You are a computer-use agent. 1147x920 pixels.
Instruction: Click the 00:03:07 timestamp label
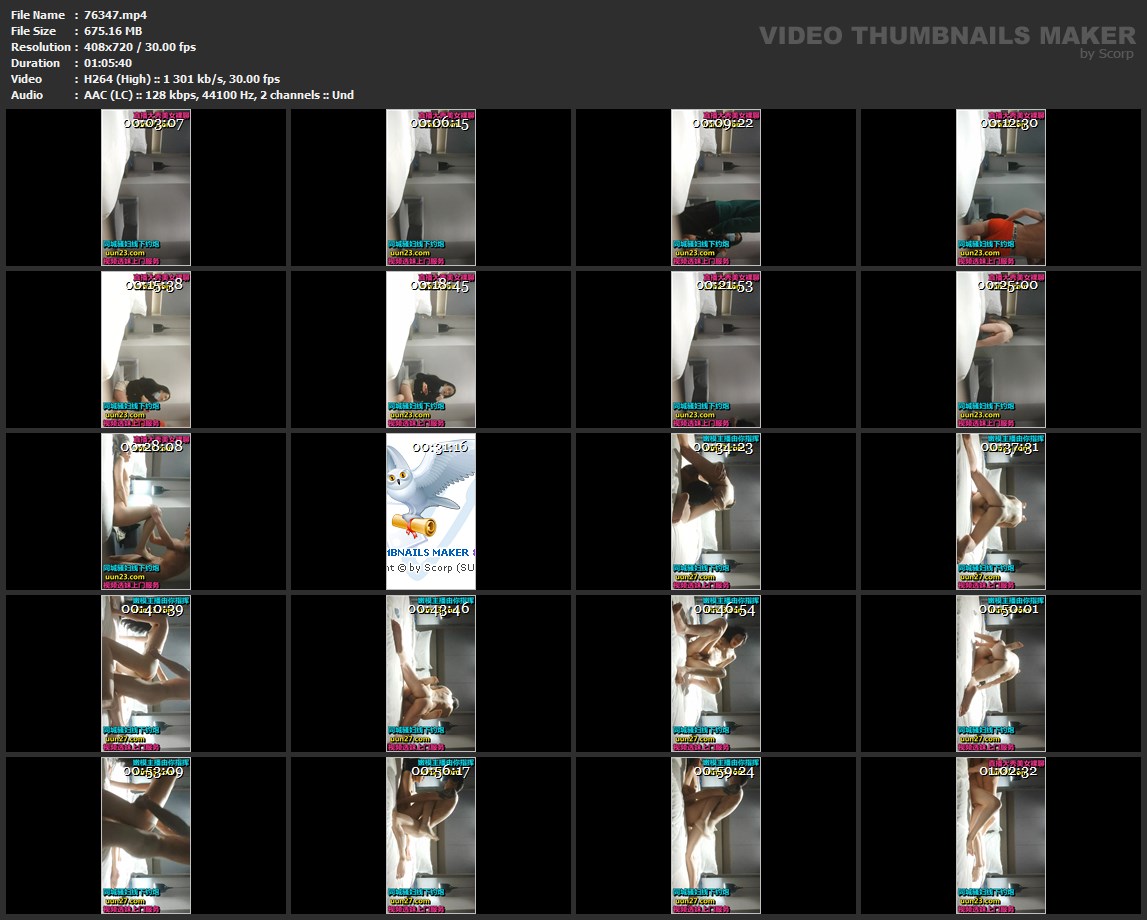154,123
